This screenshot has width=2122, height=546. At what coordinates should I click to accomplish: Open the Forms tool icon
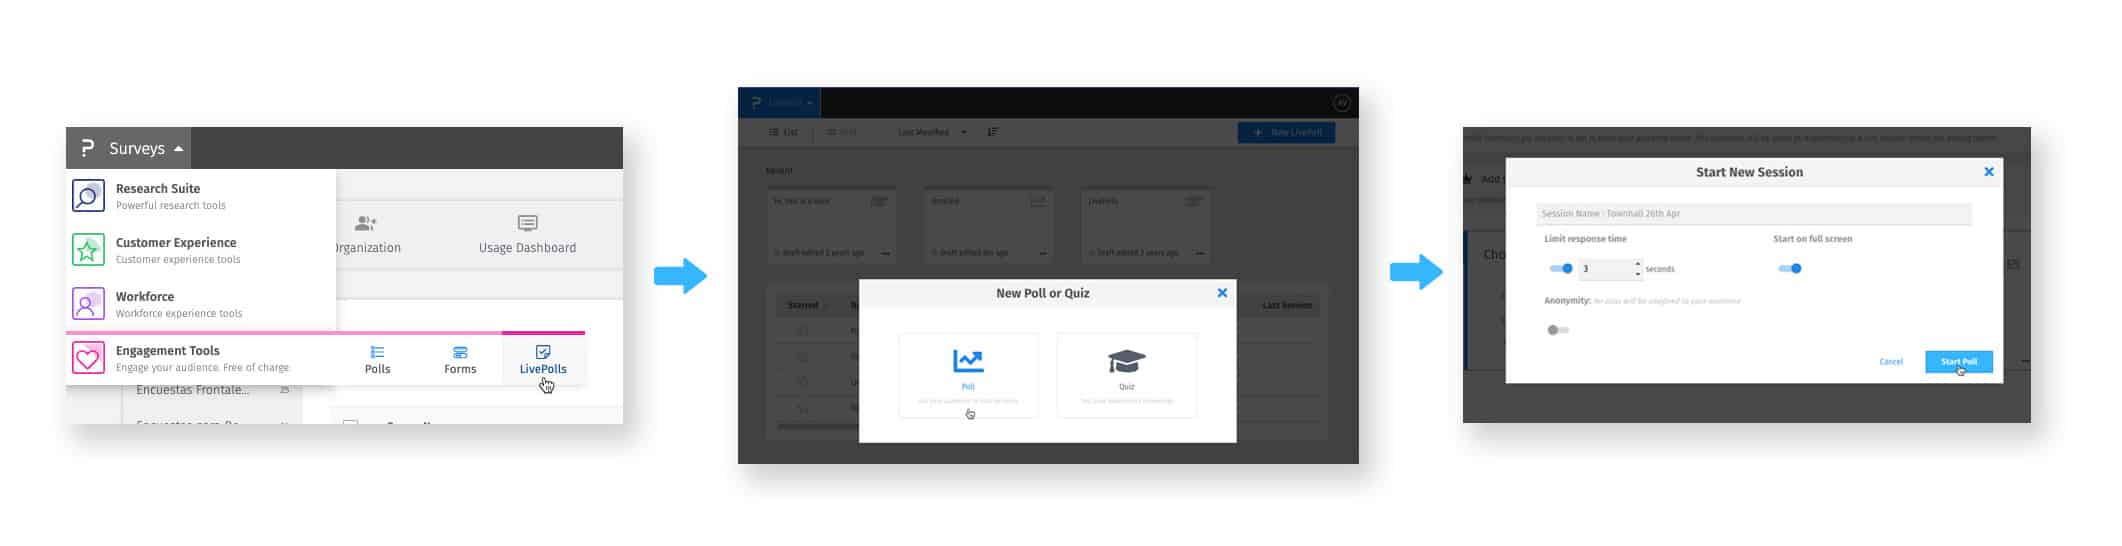(460, 352)
